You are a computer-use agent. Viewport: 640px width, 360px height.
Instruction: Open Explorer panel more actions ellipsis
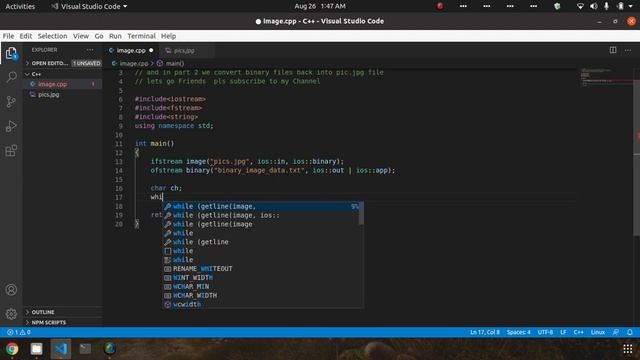(89, 50)
